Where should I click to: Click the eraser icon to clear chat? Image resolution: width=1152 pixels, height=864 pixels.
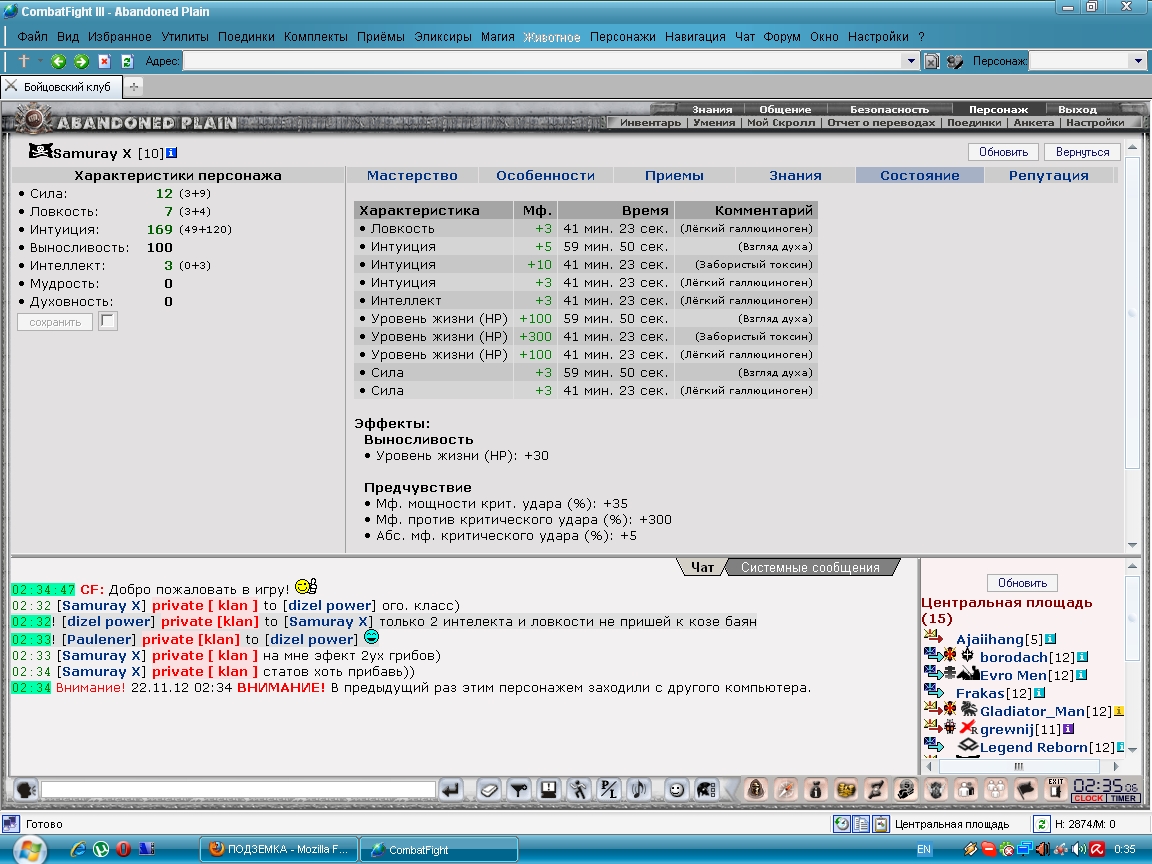tap(489, 790)
